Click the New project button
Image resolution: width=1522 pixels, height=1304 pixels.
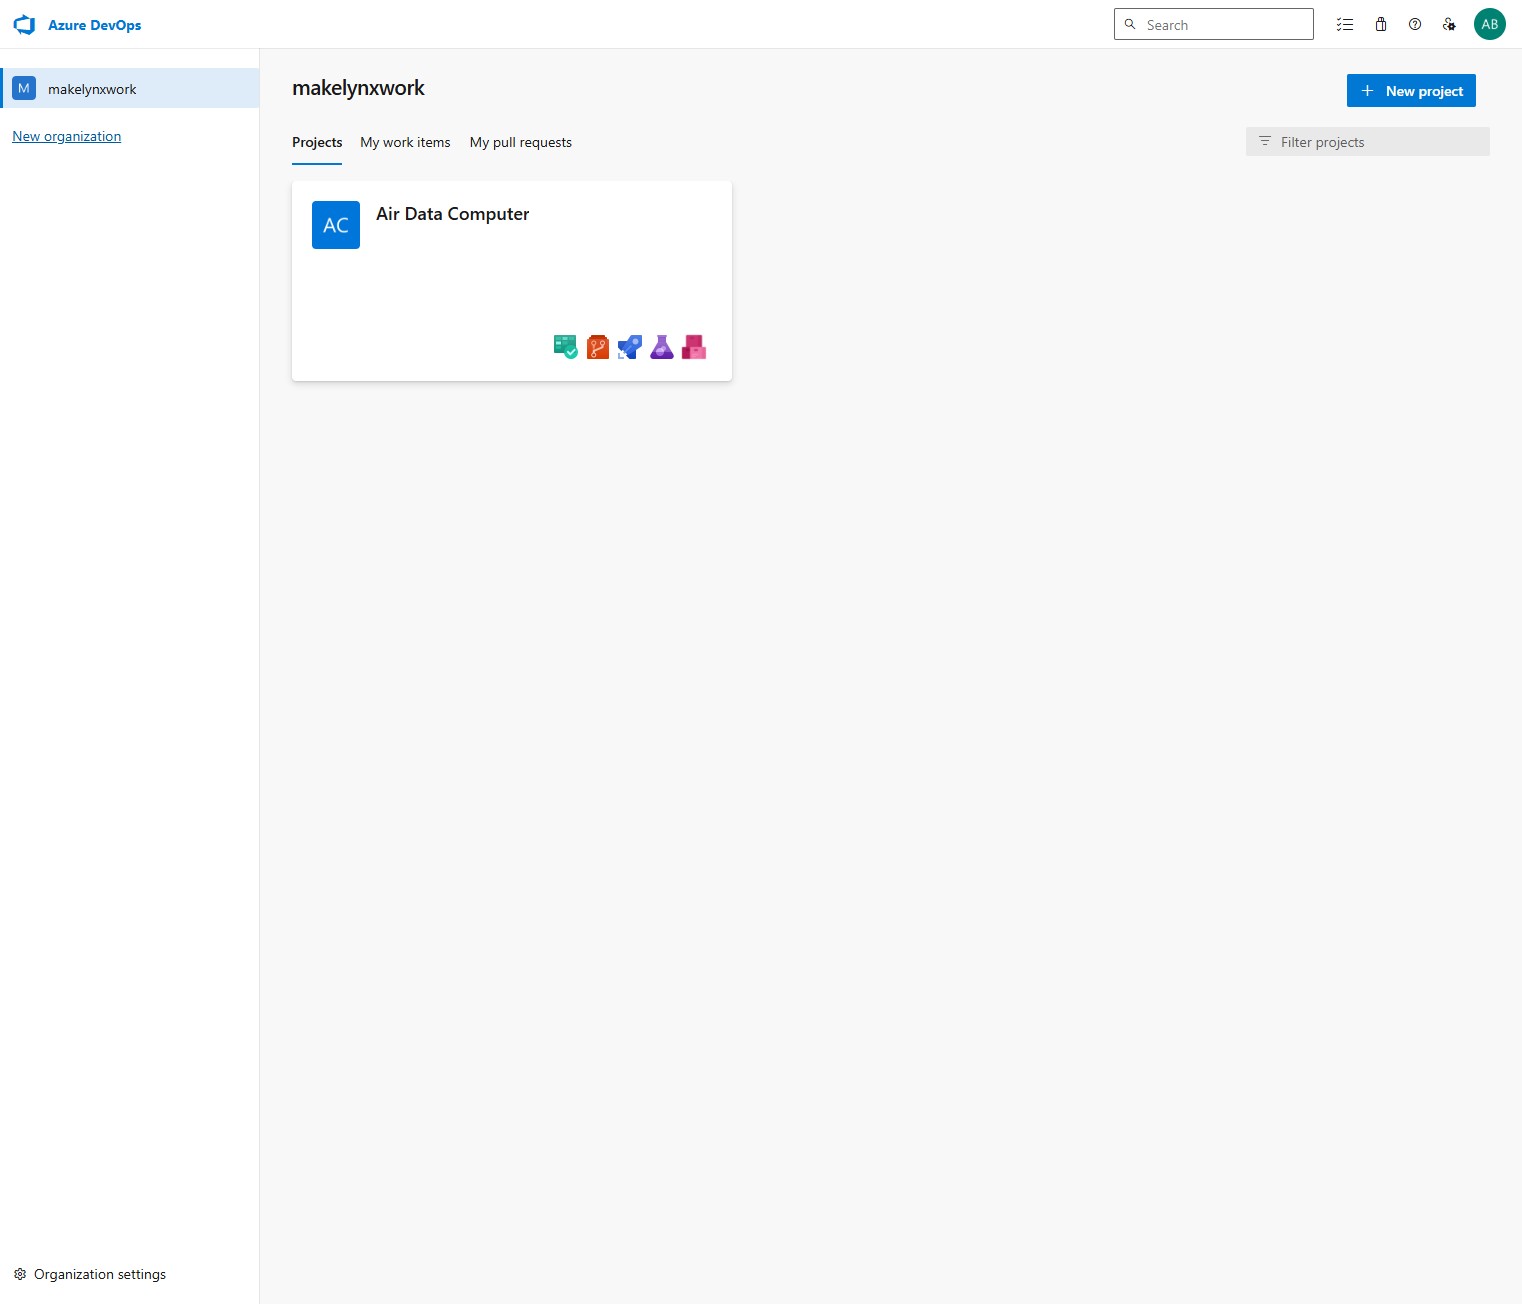pyautogui.click(x=1411, y=91)
